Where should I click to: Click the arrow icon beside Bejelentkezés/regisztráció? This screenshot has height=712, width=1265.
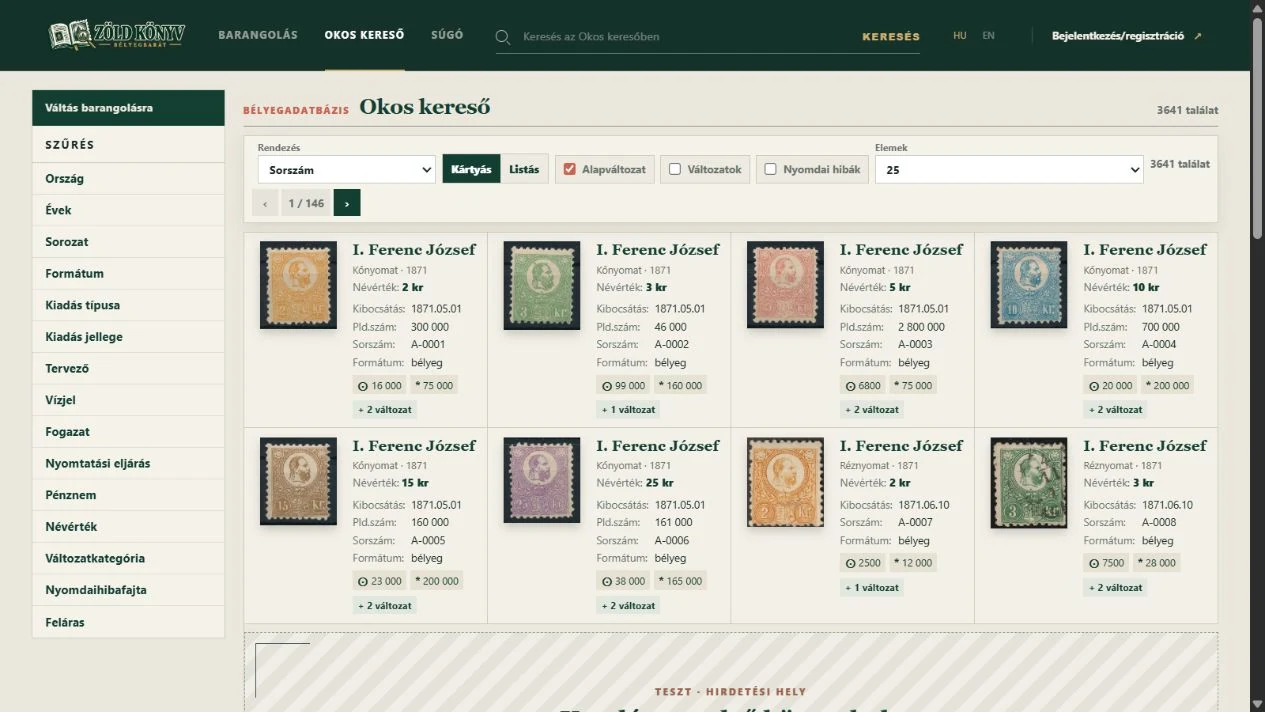[1198, 36]
